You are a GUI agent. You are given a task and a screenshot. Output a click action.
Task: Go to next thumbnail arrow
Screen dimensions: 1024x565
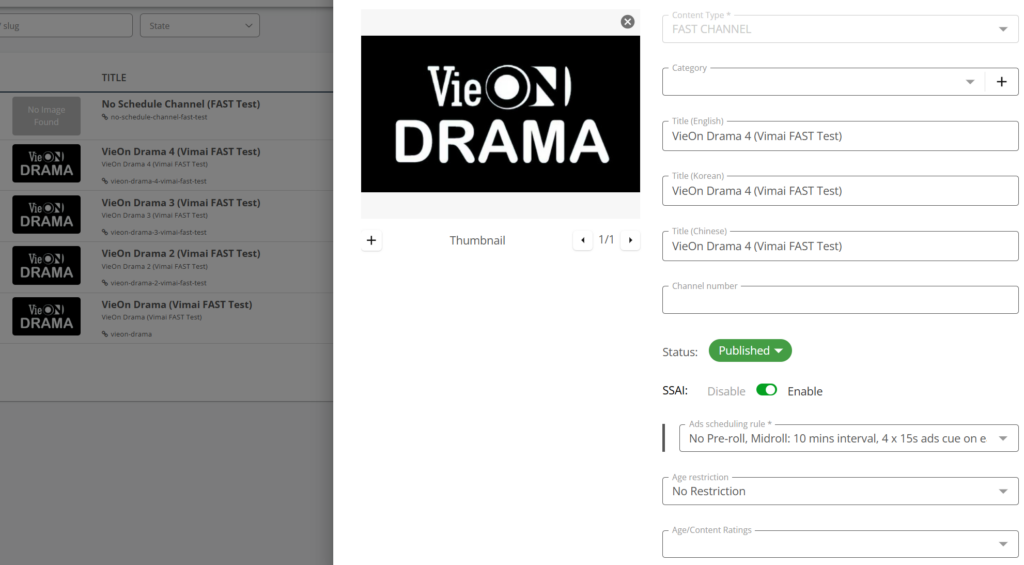pos(630,240)
